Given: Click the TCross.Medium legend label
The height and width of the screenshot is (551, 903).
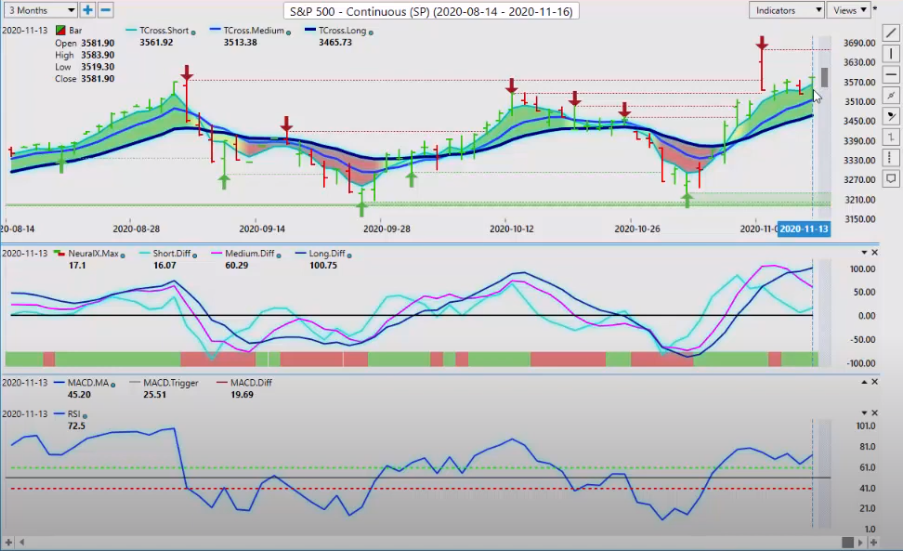Looking at the screenshot, I should pyautogui.click(x=253, y=30).
